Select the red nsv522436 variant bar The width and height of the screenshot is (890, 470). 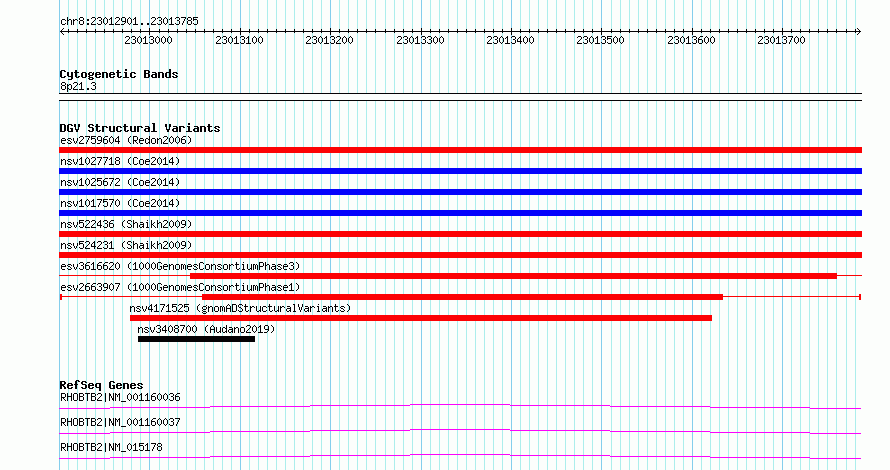[460, 234]
